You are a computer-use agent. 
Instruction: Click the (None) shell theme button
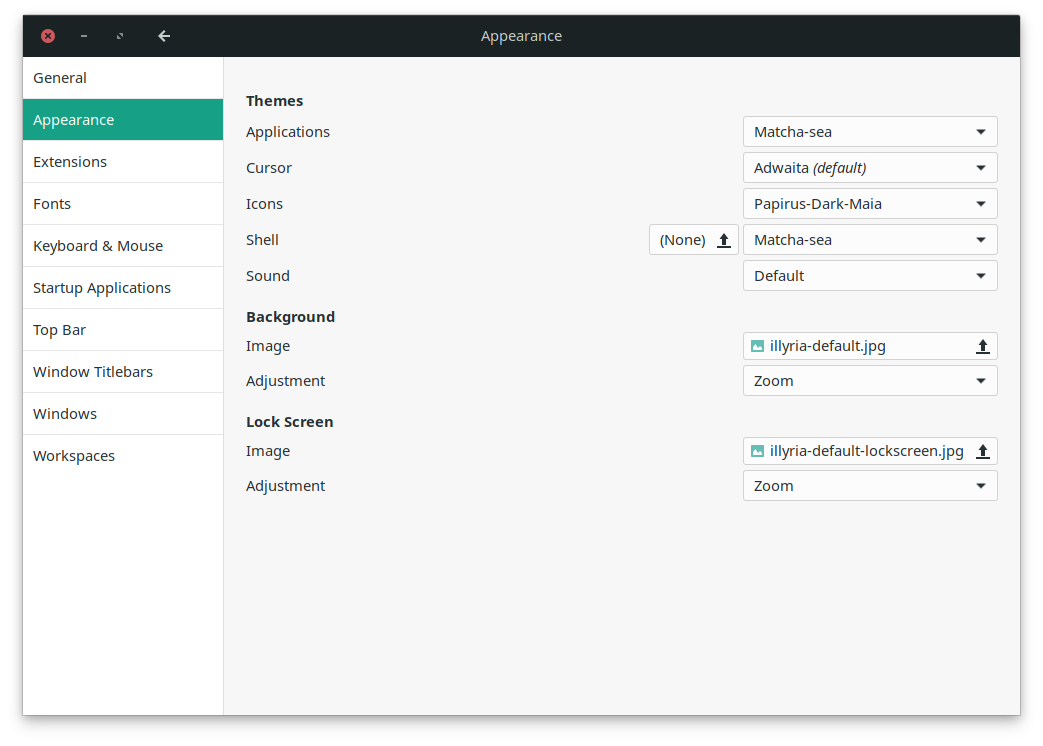pyautogui.click(x=683, y=239)
